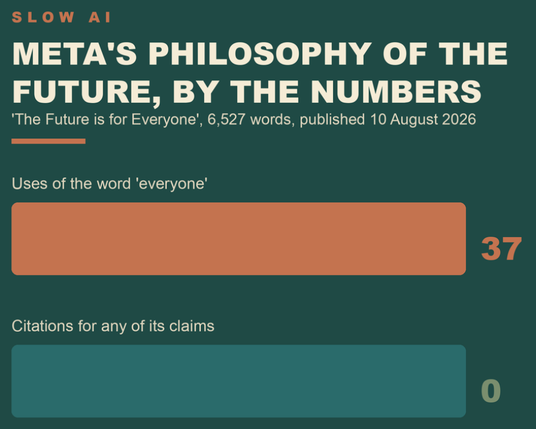Click the SLOW AI brand label
The height and width of the screenshot is (429, 536).
(62, 17)
